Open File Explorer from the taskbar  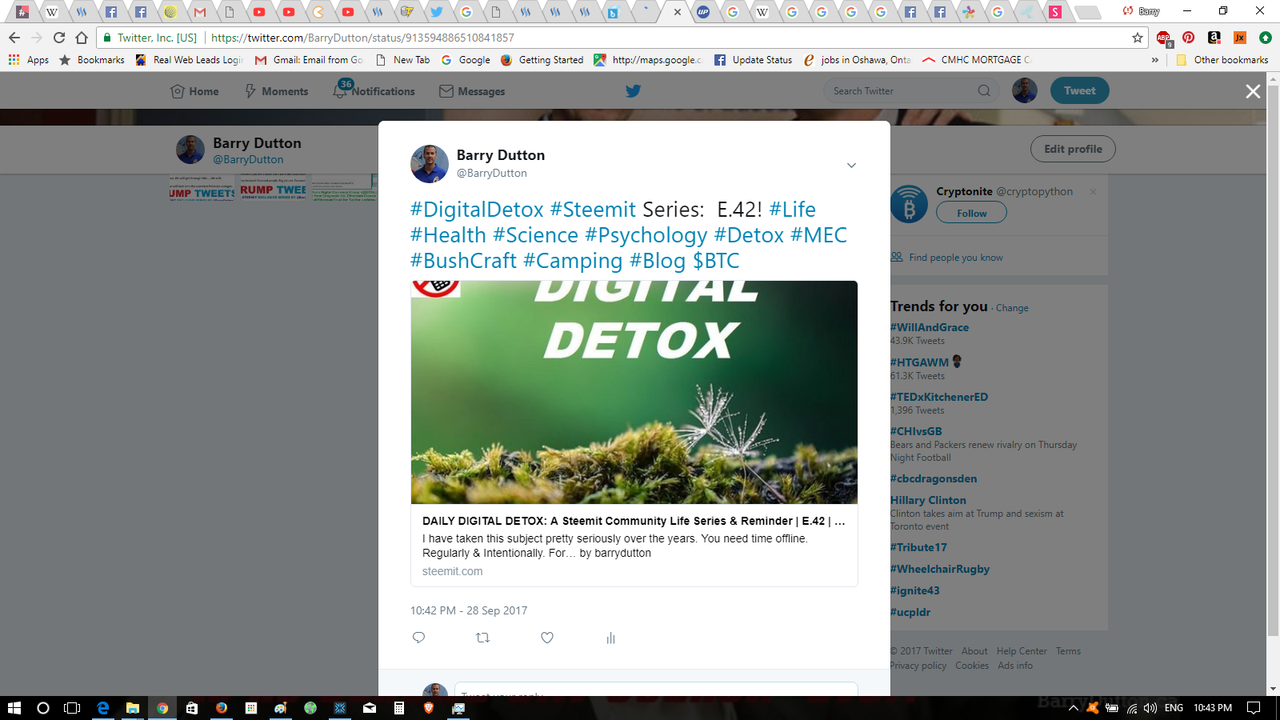(132, 708)
